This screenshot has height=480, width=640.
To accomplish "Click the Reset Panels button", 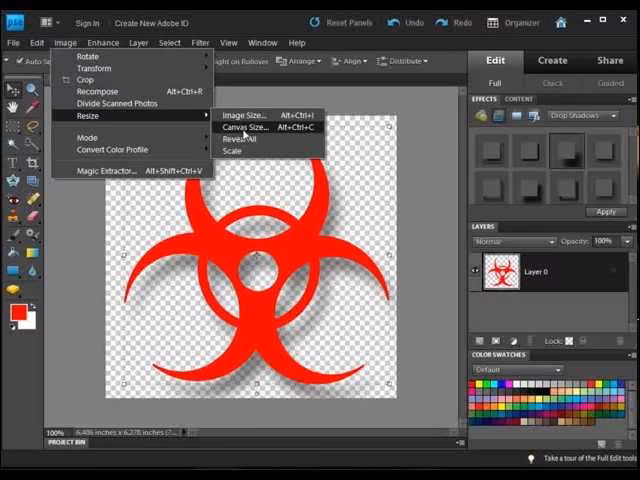I will click(341, 23).
